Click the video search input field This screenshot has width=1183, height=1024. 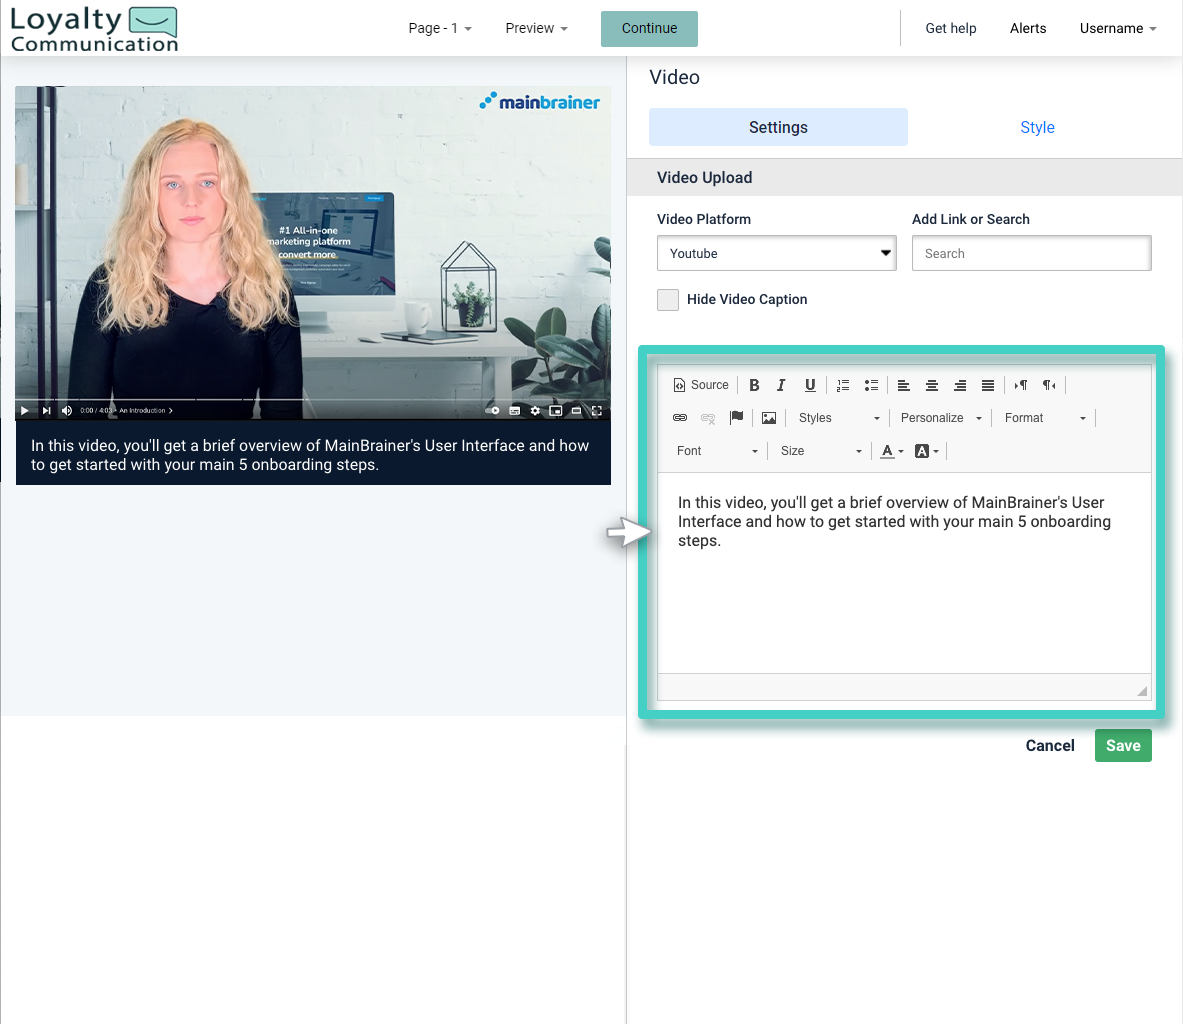1031,253
